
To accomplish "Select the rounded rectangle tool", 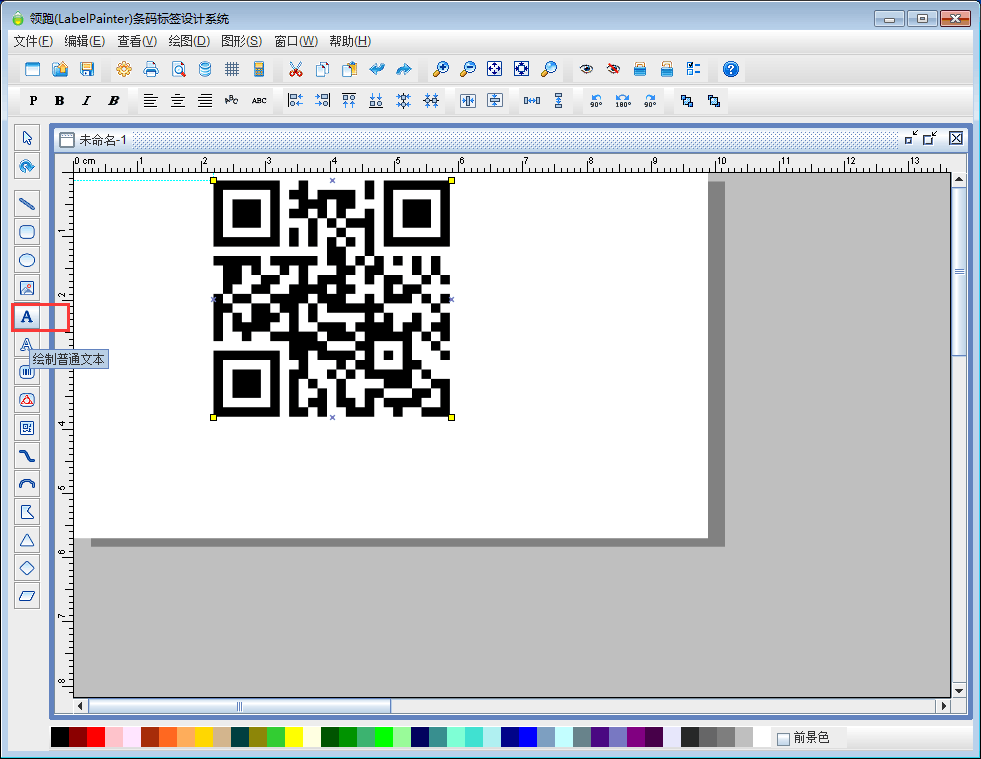I will click(27, 232).
